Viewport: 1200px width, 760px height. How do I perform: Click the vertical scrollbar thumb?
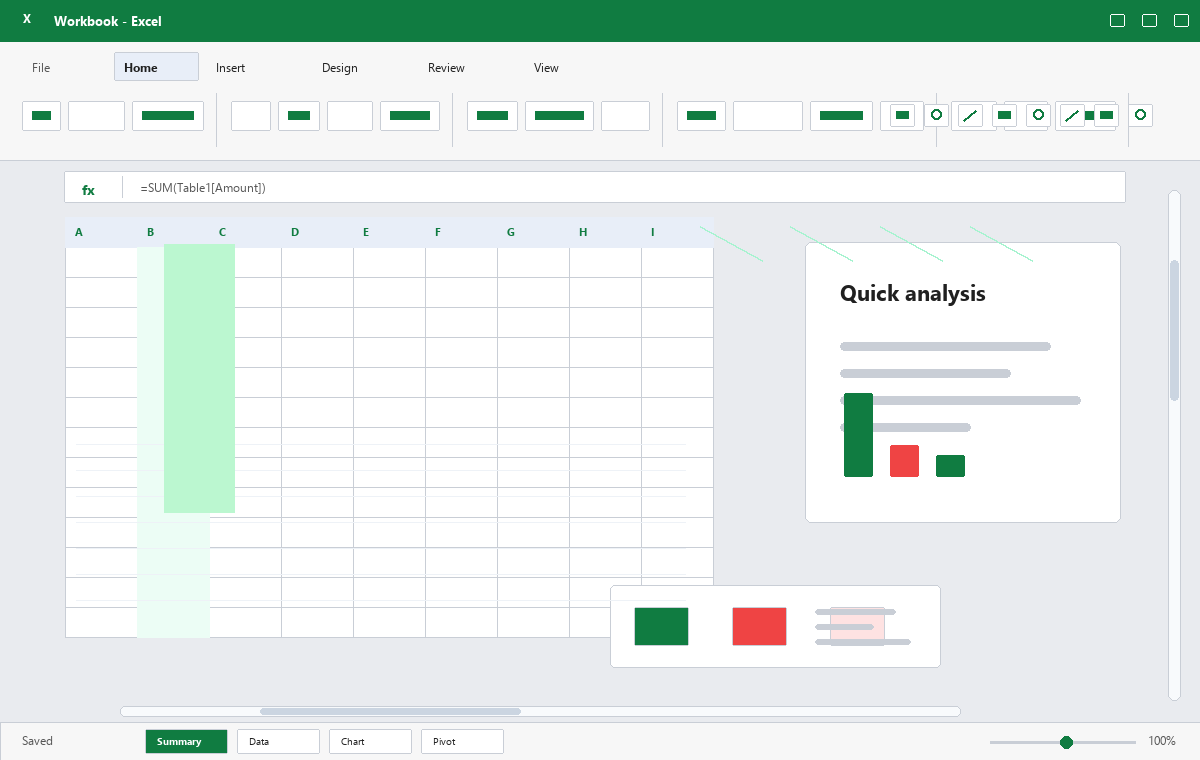click(1175, 330)
